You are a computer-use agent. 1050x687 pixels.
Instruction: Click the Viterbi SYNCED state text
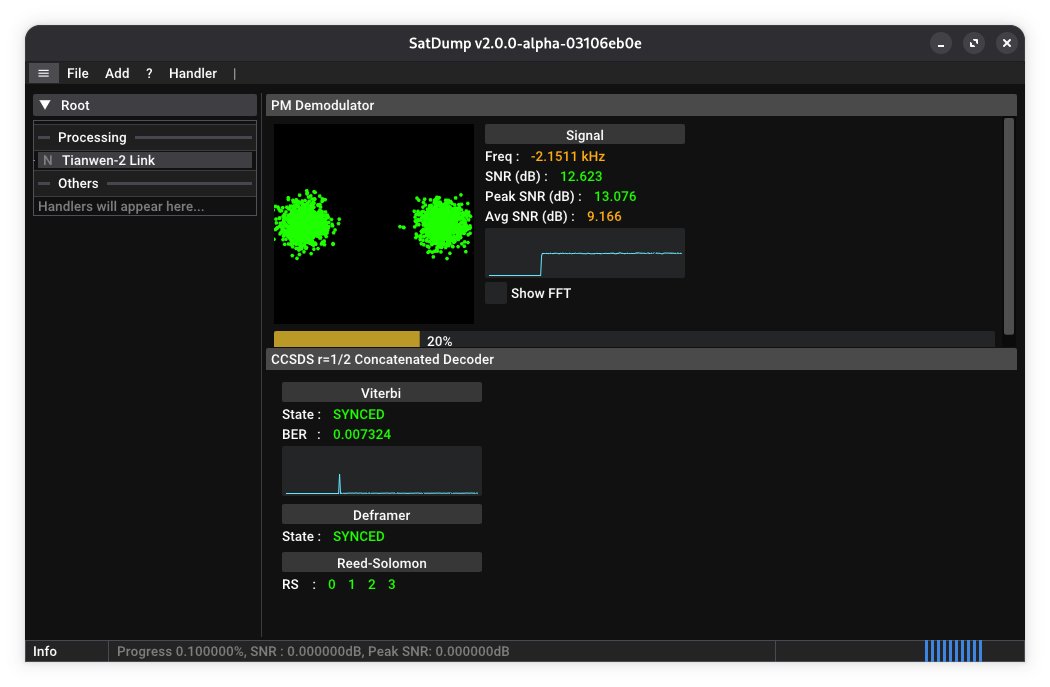(358, 414)
